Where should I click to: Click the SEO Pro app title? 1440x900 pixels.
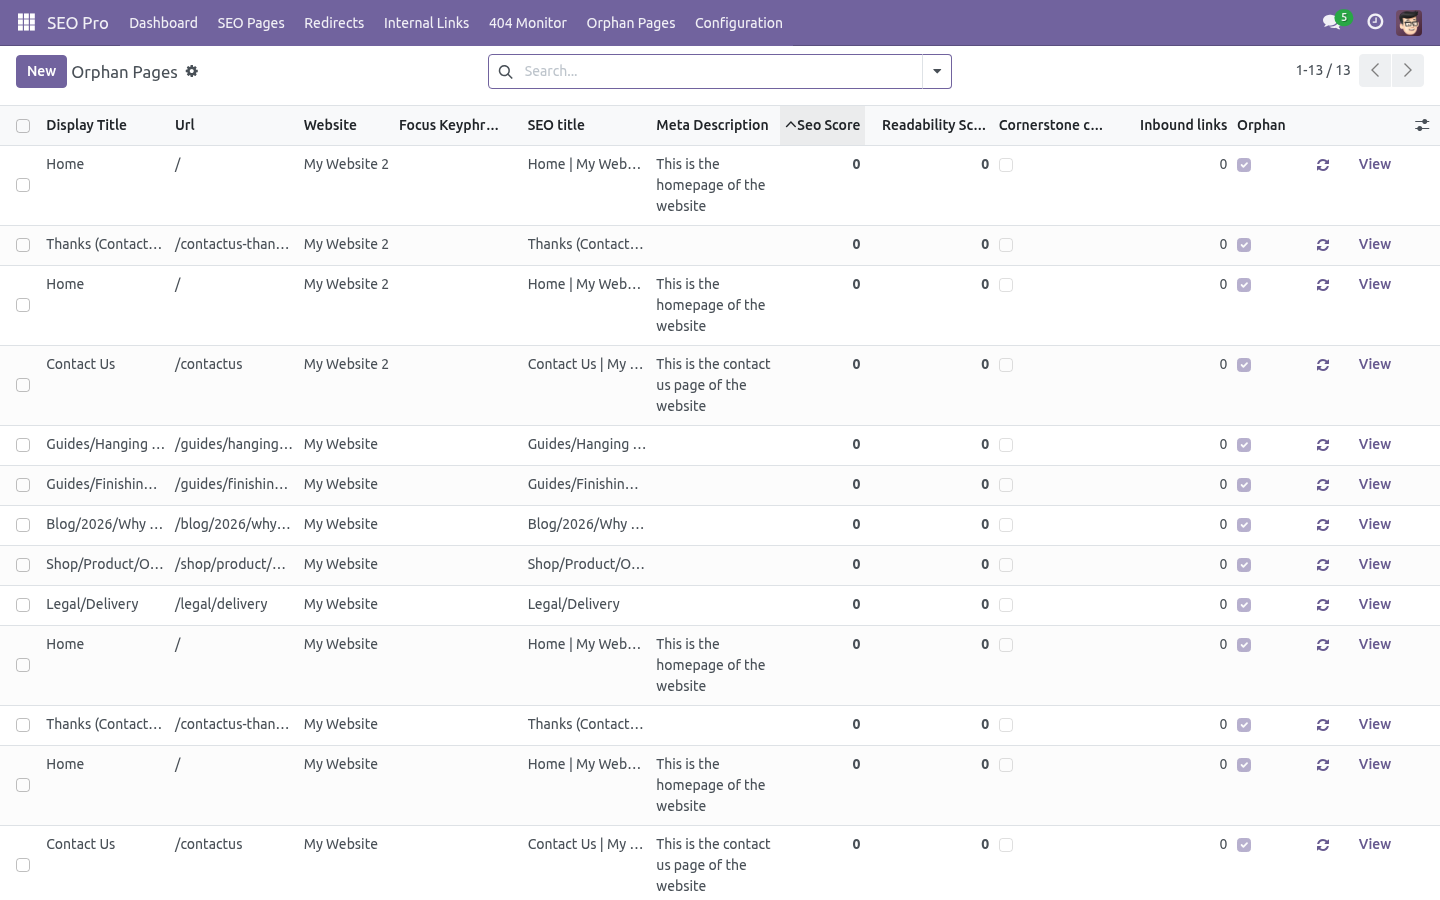77,22
